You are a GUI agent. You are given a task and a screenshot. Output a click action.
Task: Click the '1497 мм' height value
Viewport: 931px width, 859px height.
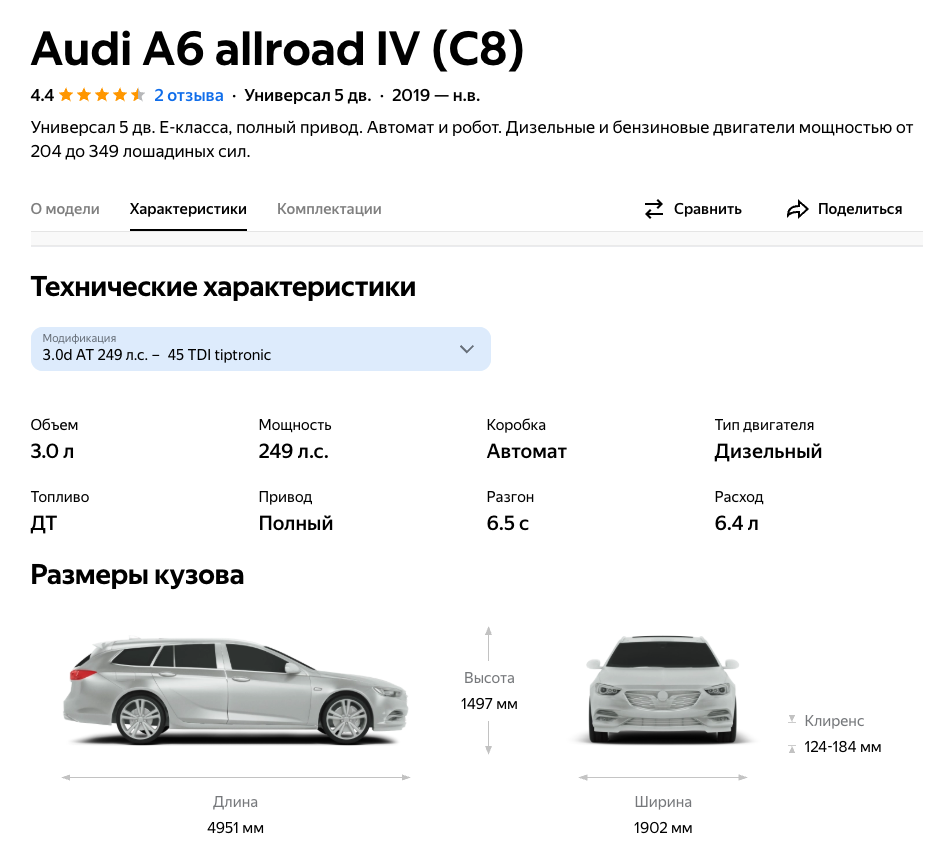point(489,704)
